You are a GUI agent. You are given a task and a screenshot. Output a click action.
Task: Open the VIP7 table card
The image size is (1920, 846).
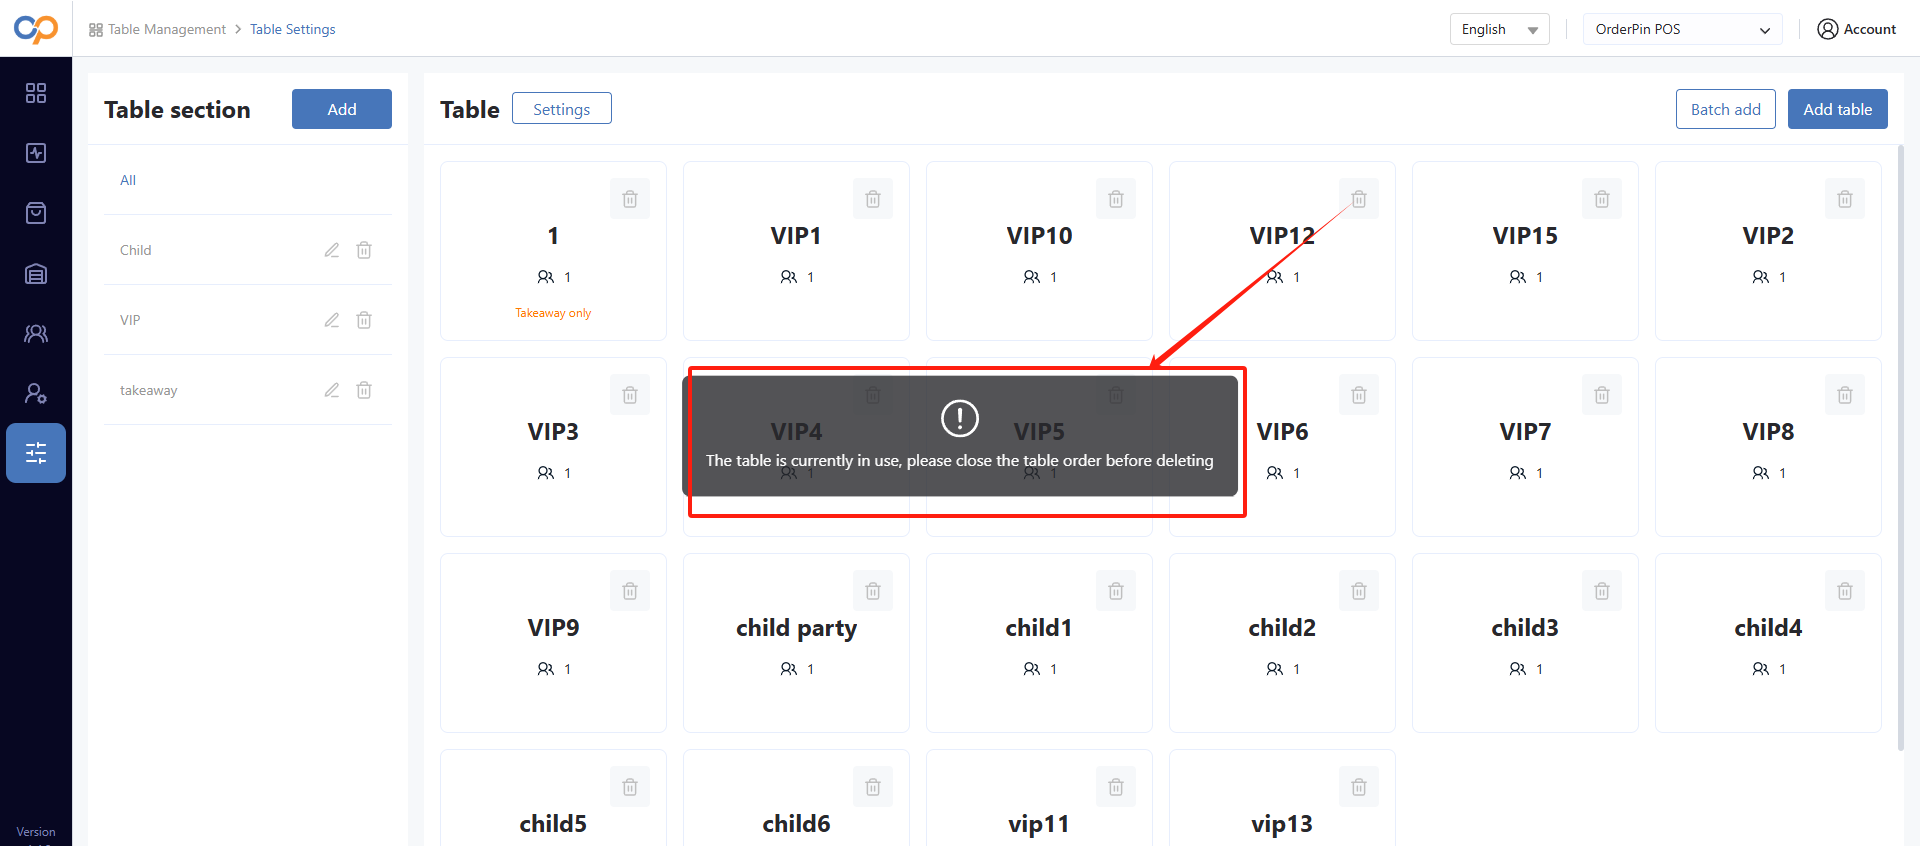(1525, 447)
